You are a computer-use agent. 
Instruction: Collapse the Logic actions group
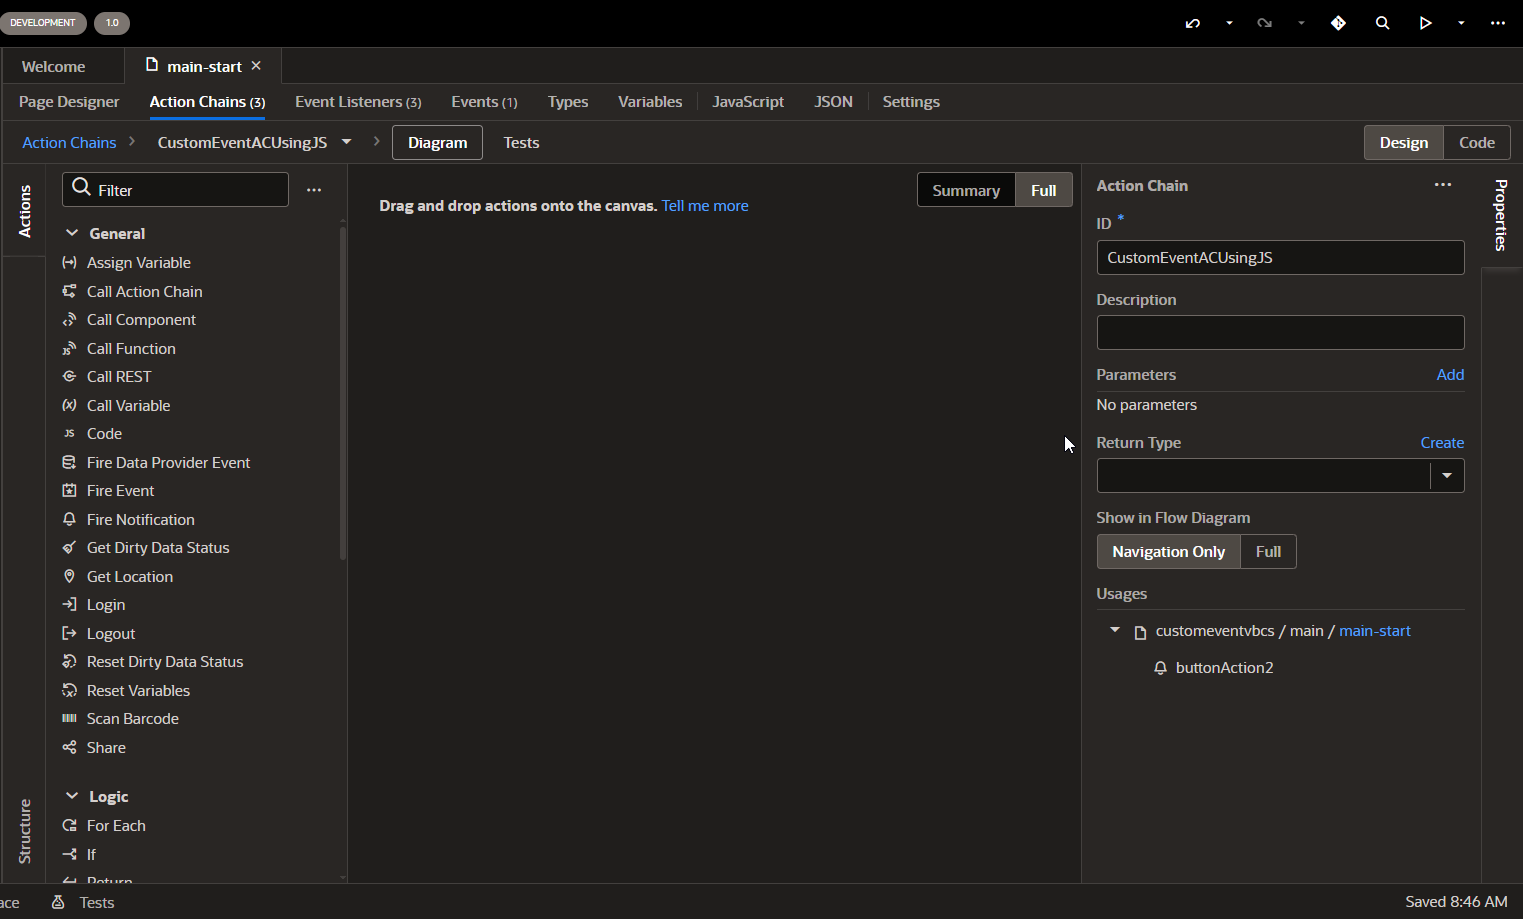click(x=72, y=796)
